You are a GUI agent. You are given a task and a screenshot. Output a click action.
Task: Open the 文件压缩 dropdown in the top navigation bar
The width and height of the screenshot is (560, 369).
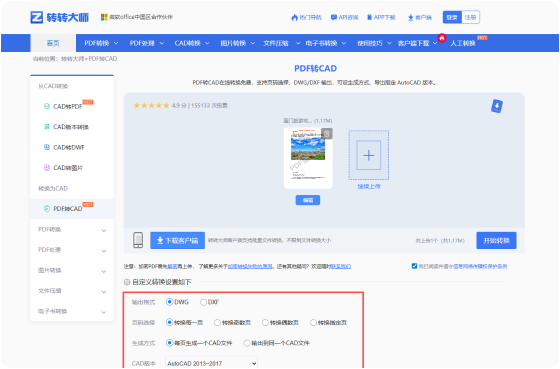coord(281,43)
